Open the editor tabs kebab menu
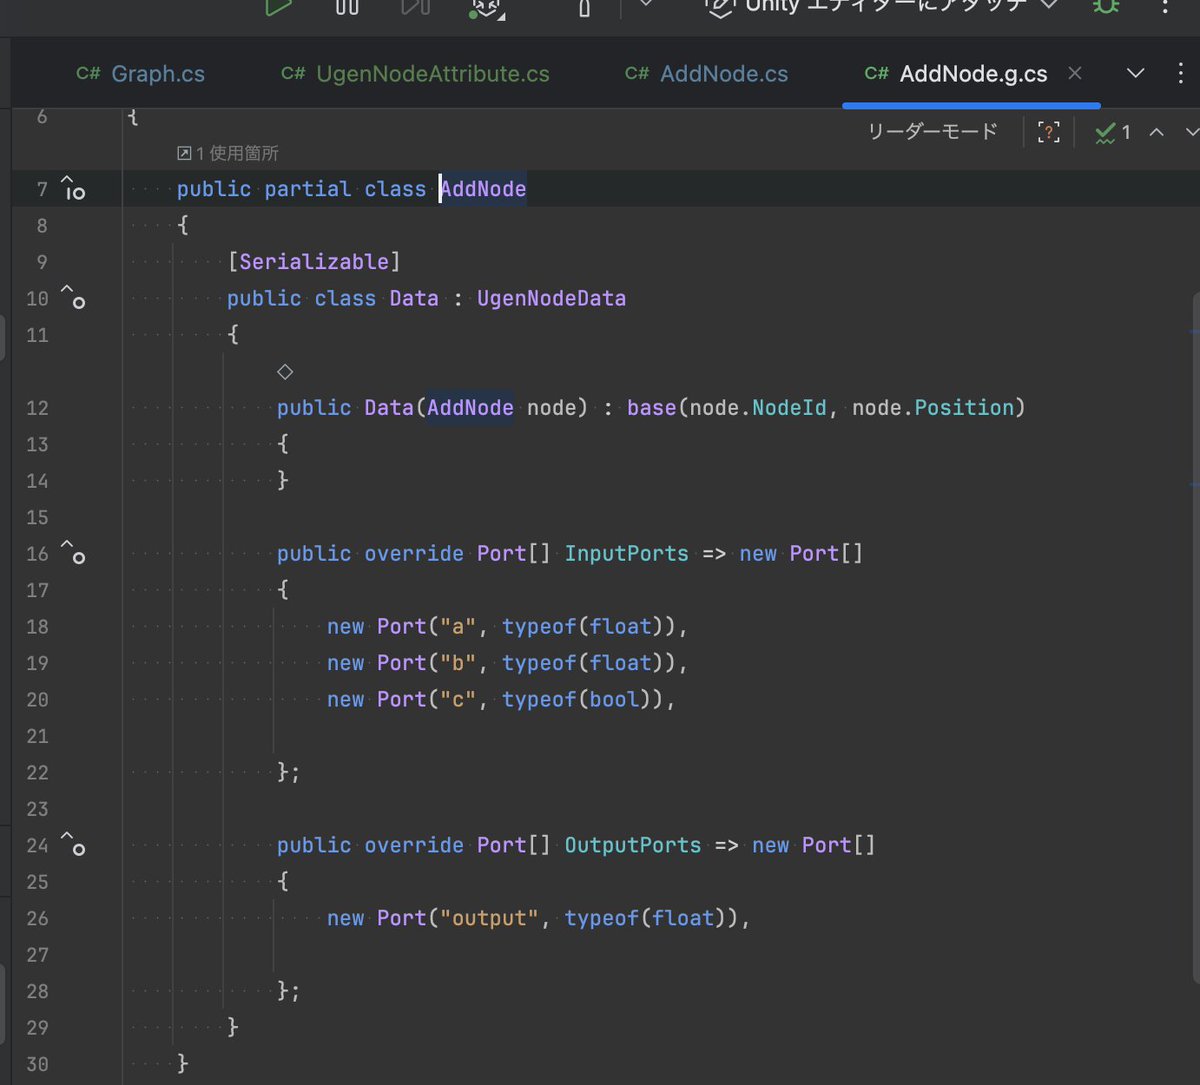1200x1085 pixels. click(1181, 73)
